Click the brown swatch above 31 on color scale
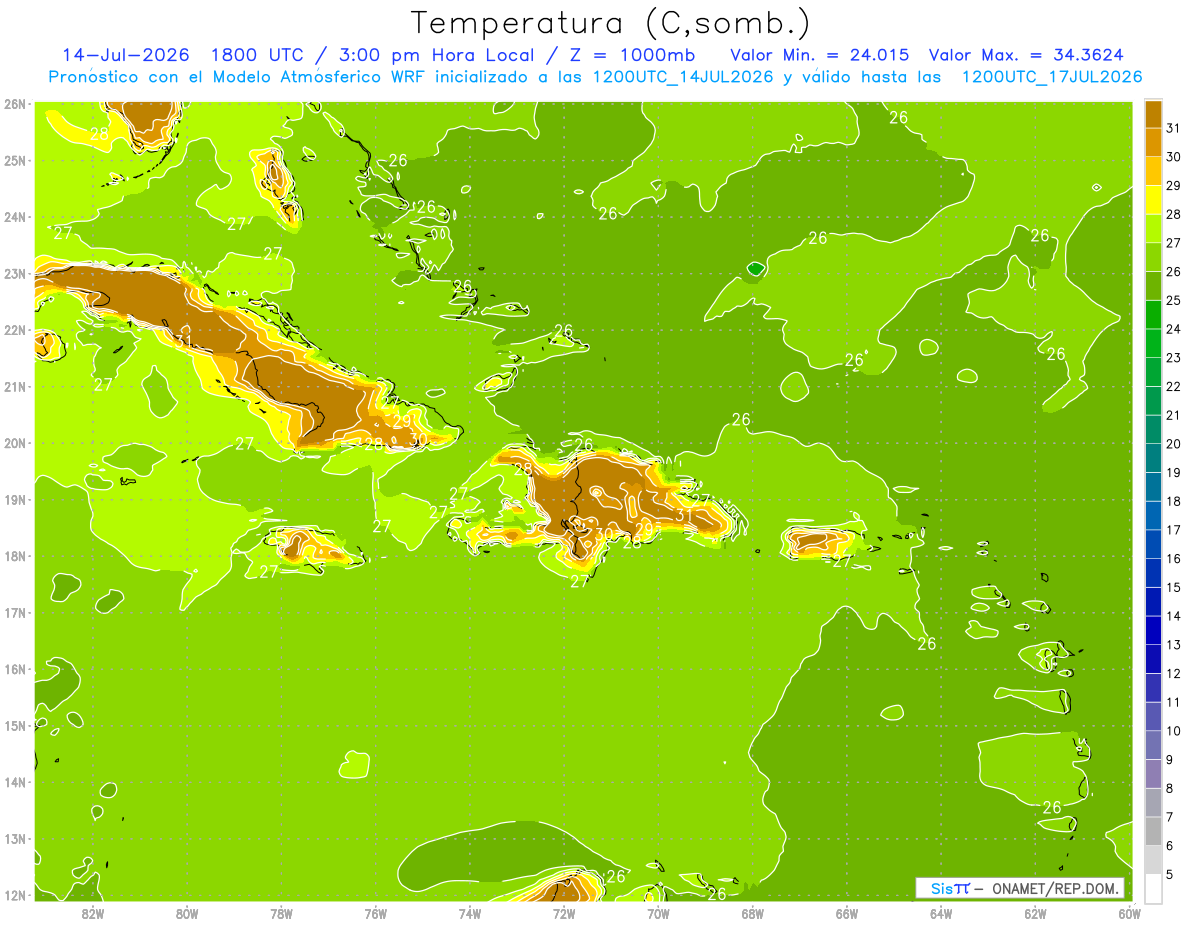 1153,114
